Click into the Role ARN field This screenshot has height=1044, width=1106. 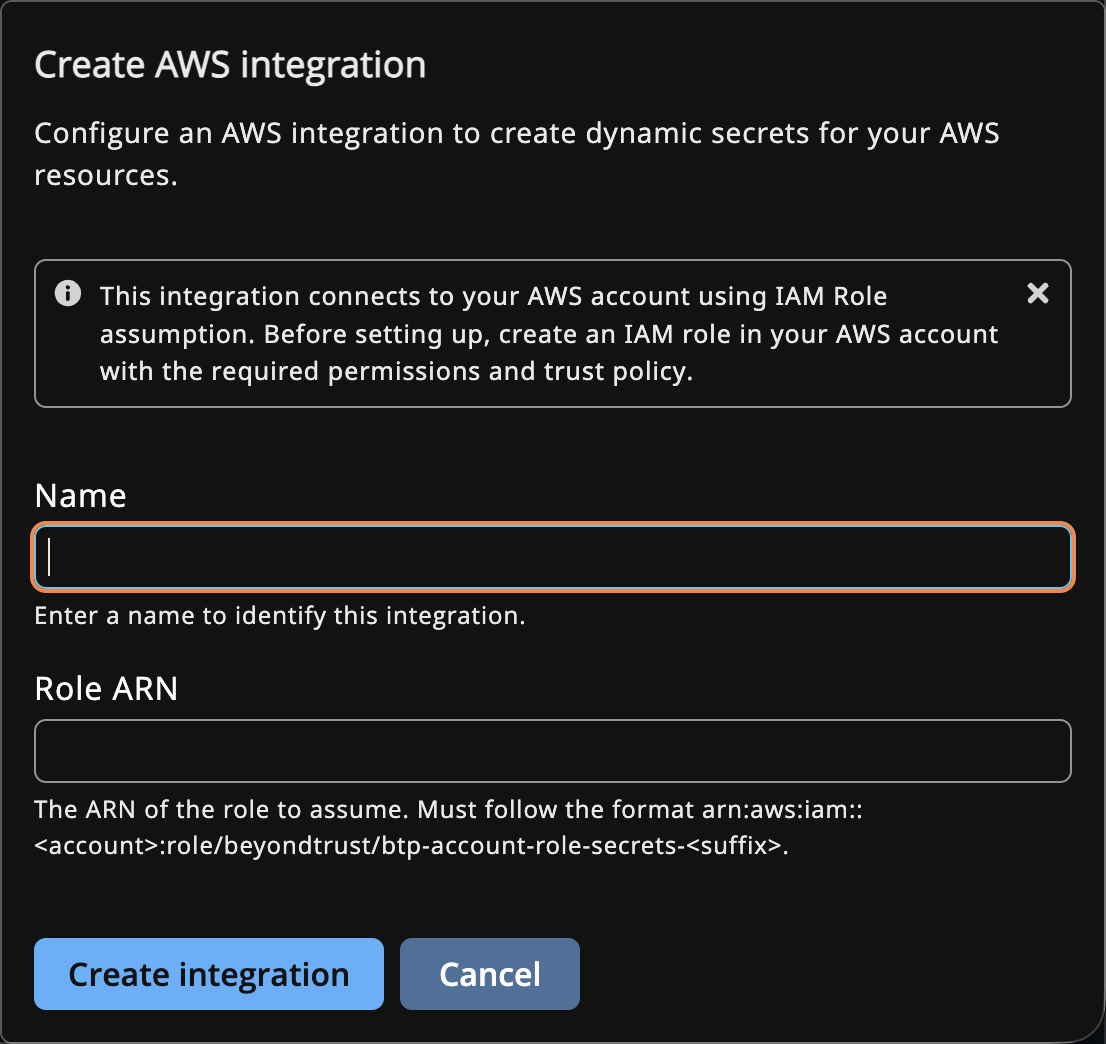[x=553, y=751]
